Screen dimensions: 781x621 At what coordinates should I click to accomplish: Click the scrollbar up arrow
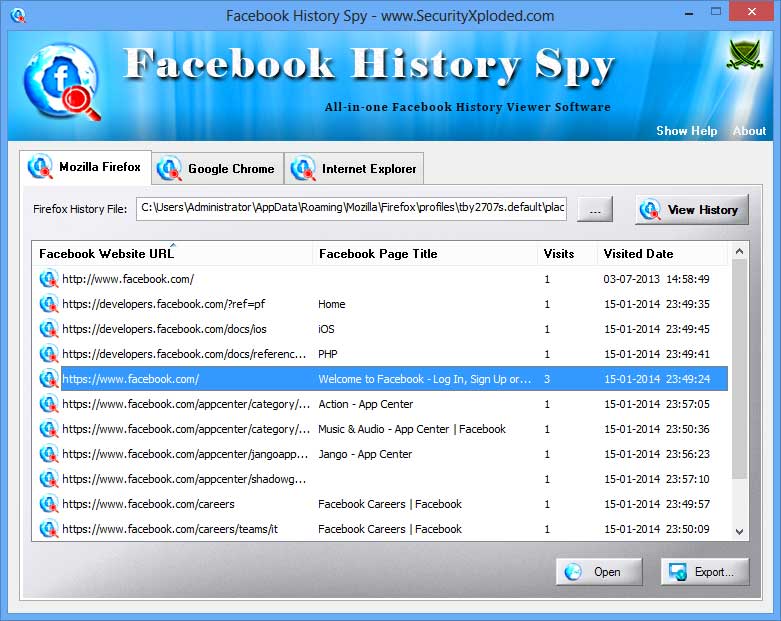tap(740, 251)
